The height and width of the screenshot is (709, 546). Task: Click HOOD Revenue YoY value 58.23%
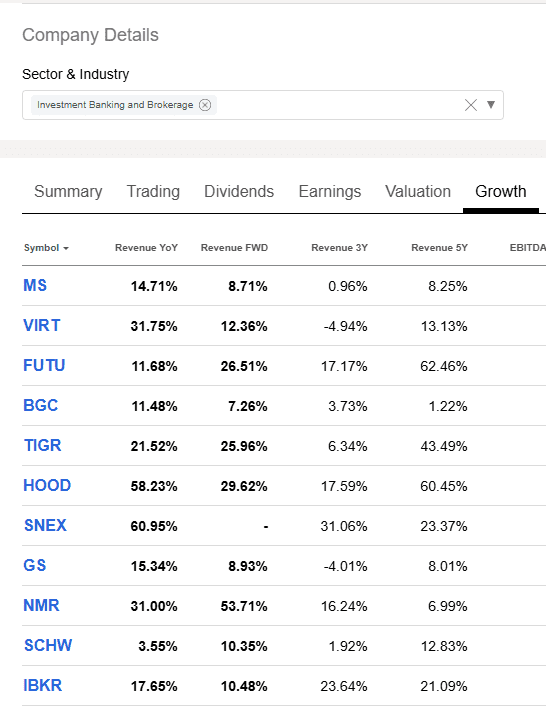[154, 486]
